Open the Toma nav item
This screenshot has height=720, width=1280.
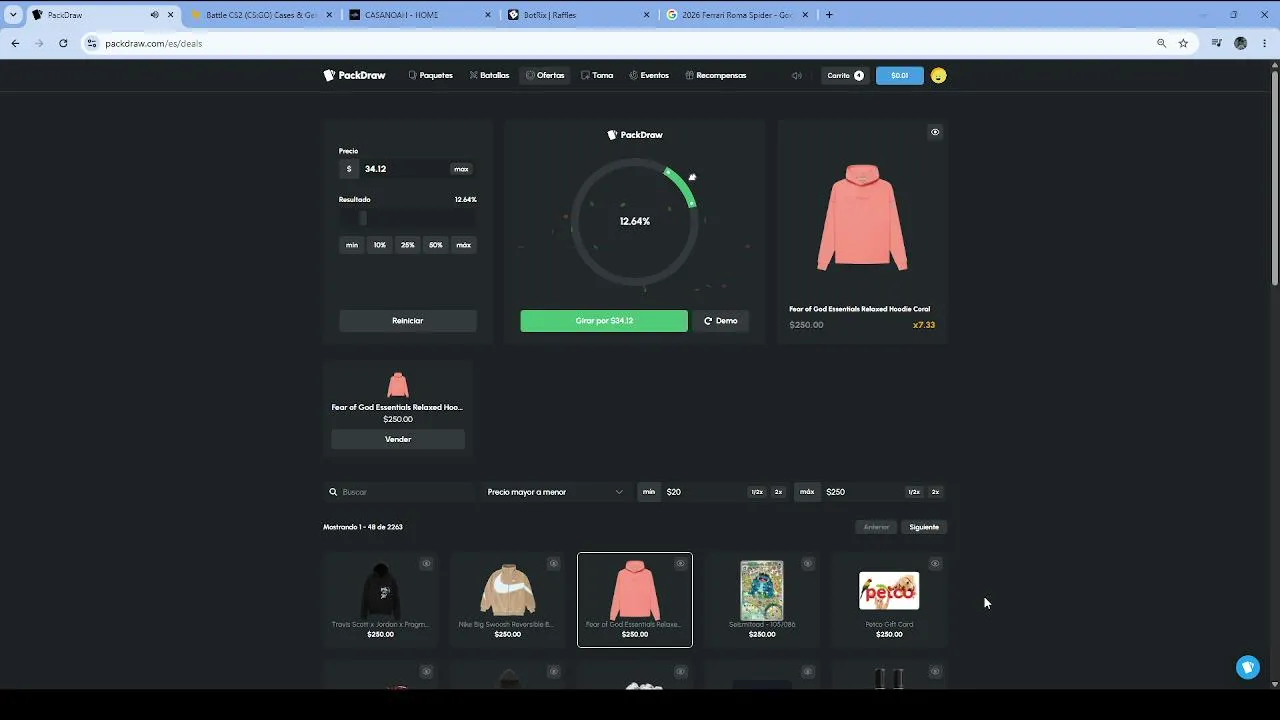pyautogui.click(x=597, y=75)
